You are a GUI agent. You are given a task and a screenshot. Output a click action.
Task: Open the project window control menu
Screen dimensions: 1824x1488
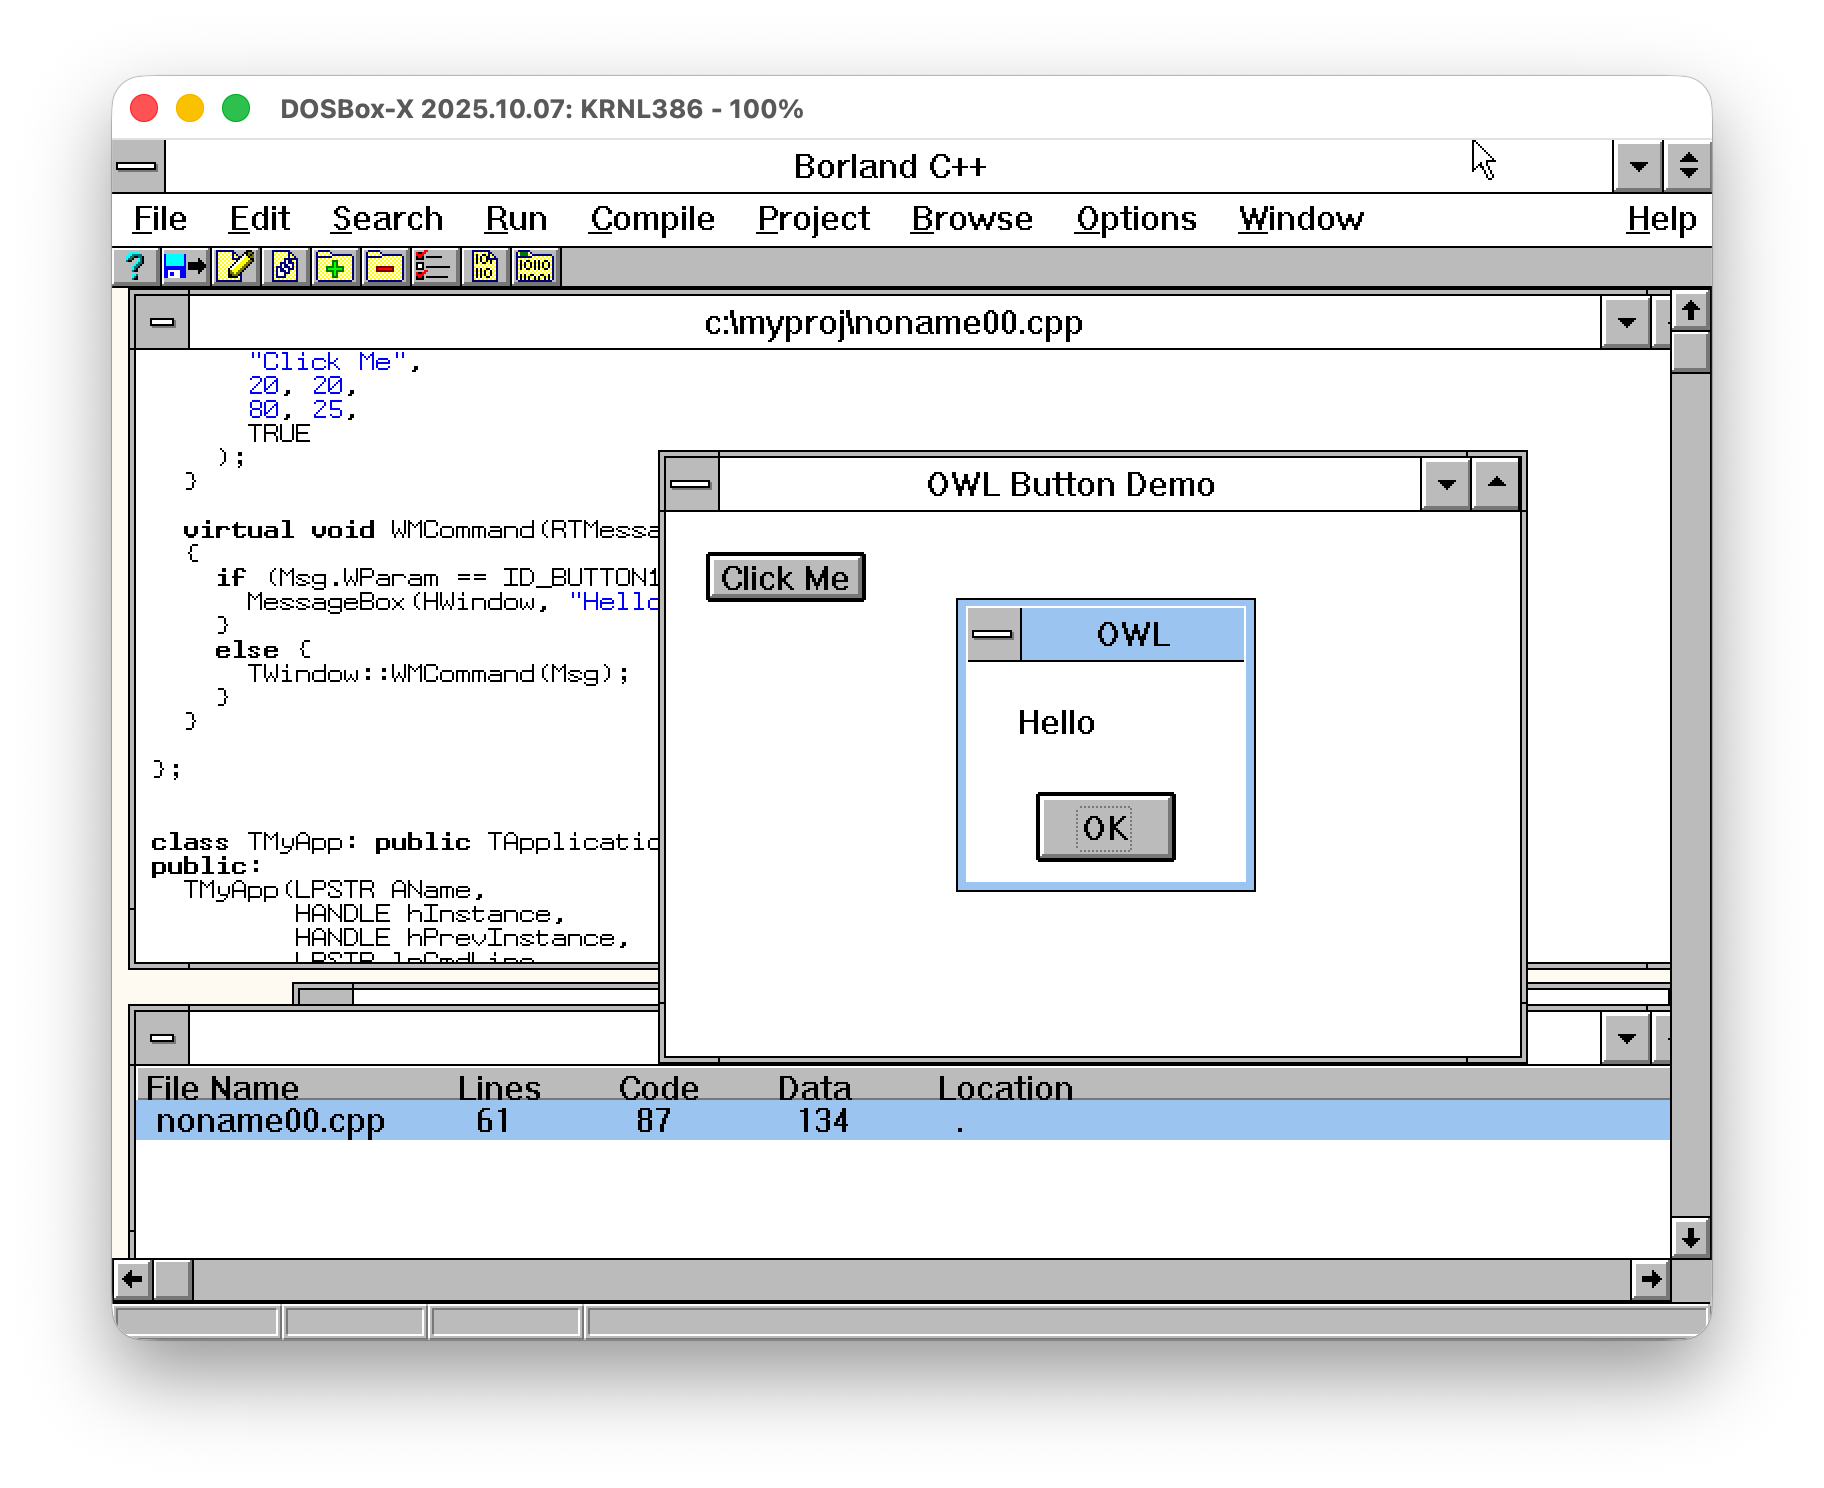coord(162,1038)
